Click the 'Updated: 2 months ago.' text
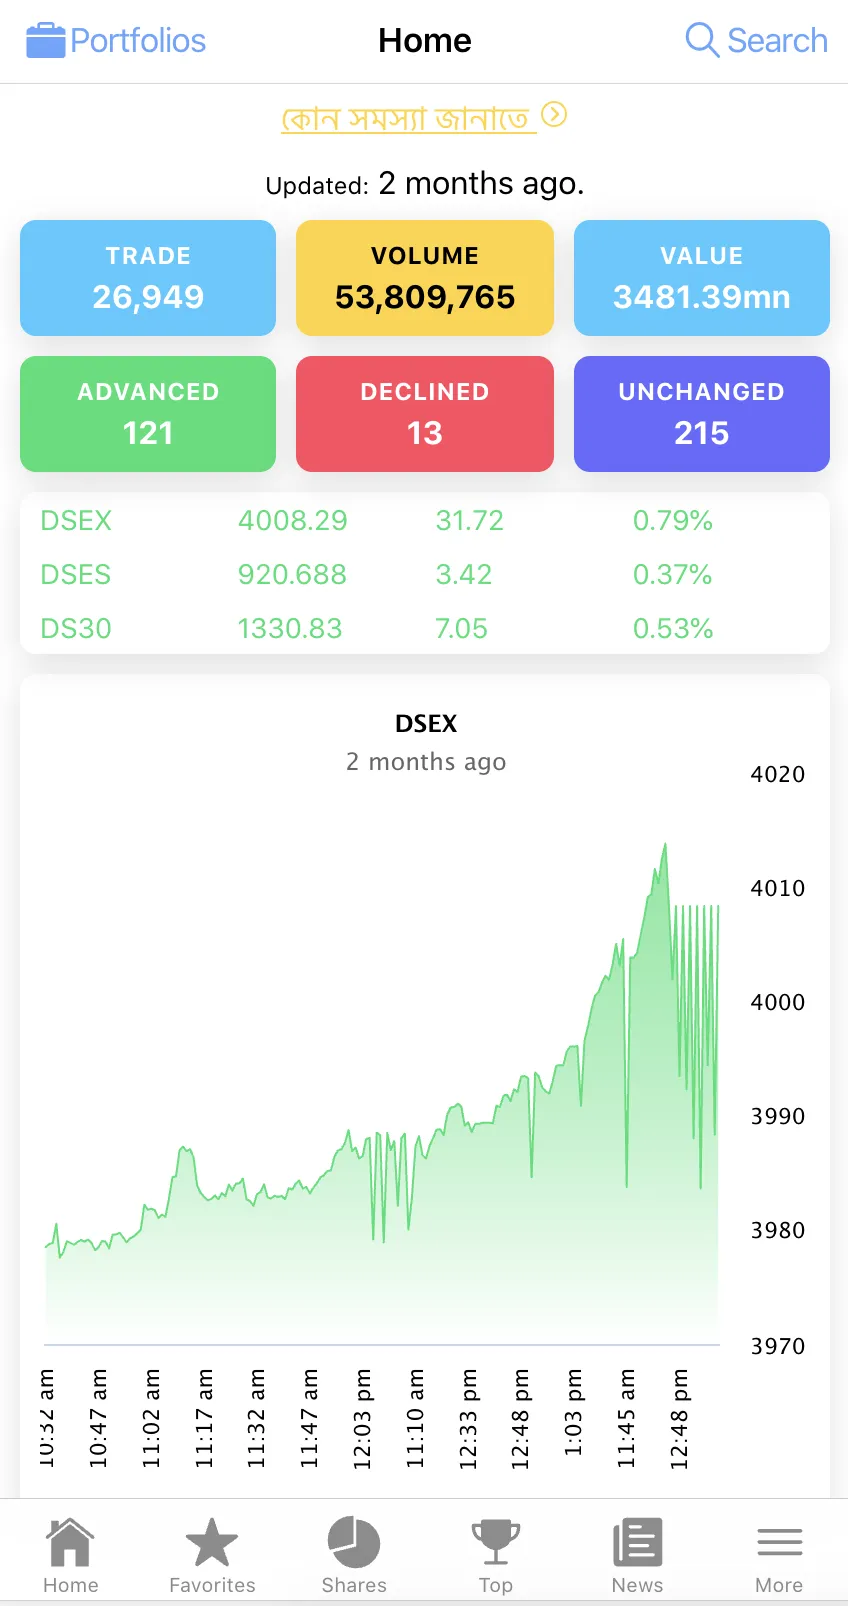The width and height of the screenshot is (848, 1606). coord(425,184)
